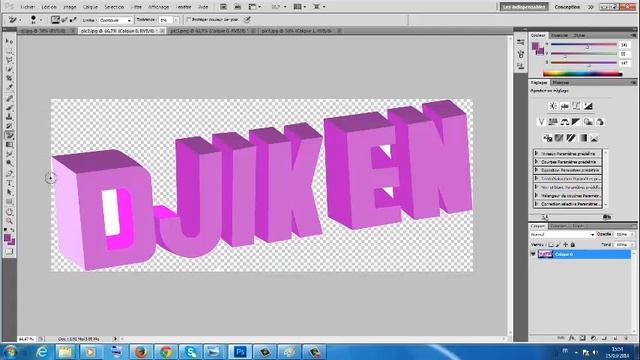Select the Zoom tool in toolbox
Viewport: 640px width, 360px height.
click(9, 221)
